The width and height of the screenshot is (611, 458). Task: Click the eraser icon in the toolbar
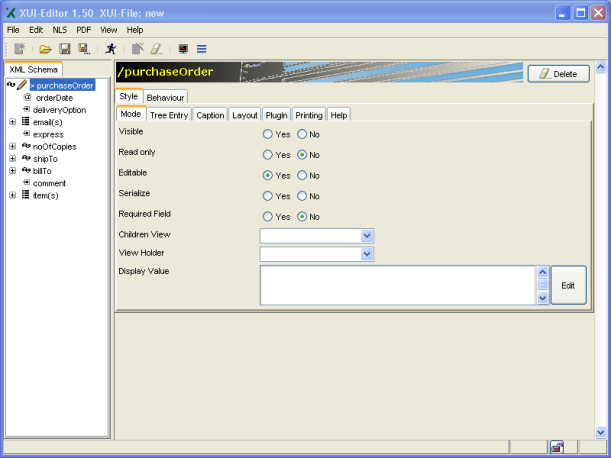156,48
